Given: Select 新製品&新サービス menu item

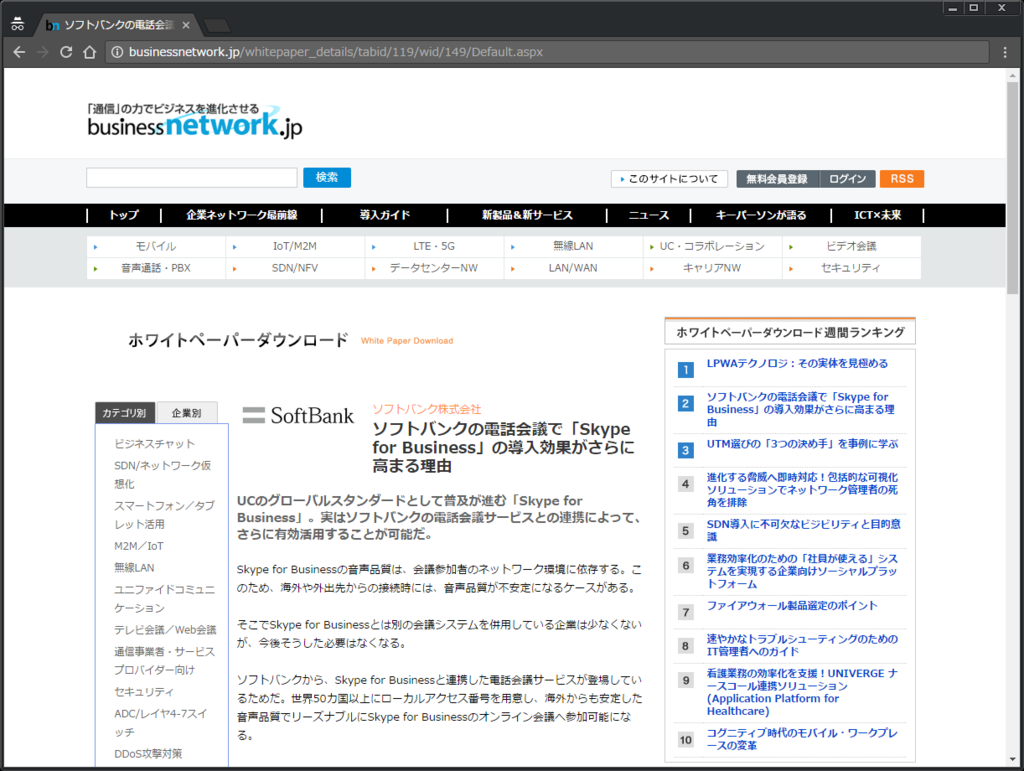Looking at the screenshot, I should click(527, 215).
